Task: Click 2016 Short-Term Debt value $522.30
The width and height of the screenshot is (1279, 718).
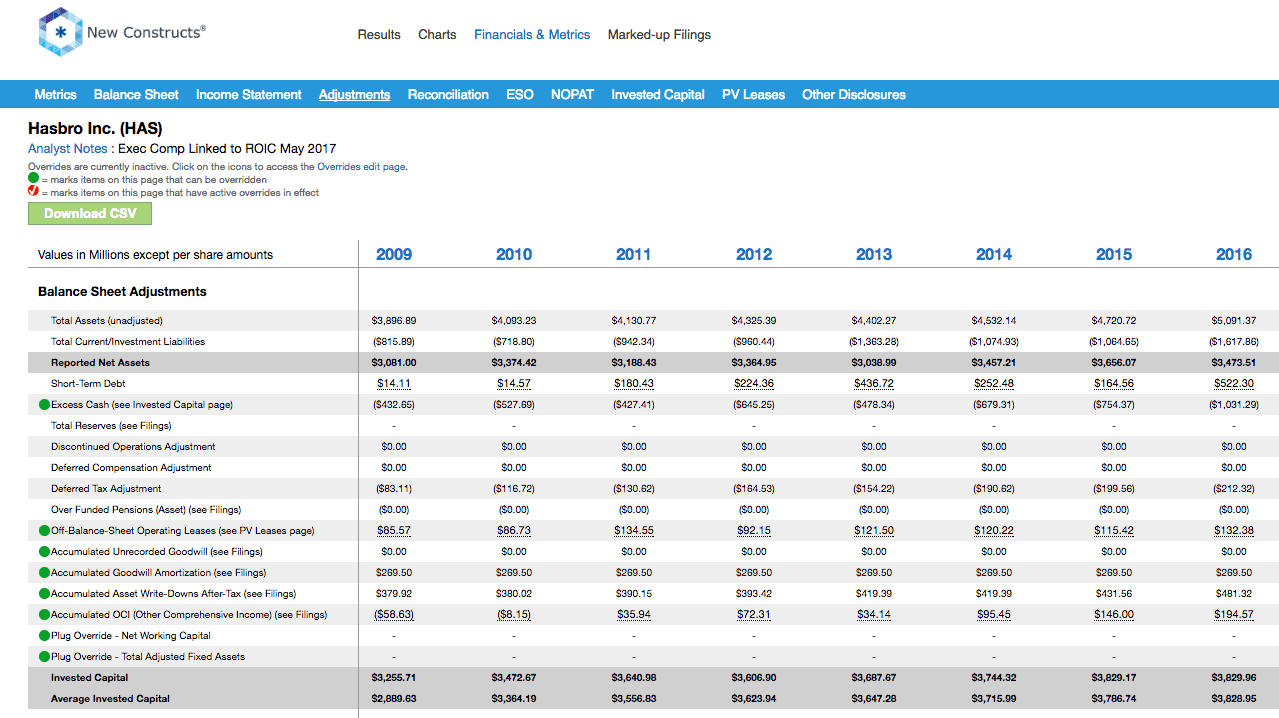Action: tap(1234, 384)
